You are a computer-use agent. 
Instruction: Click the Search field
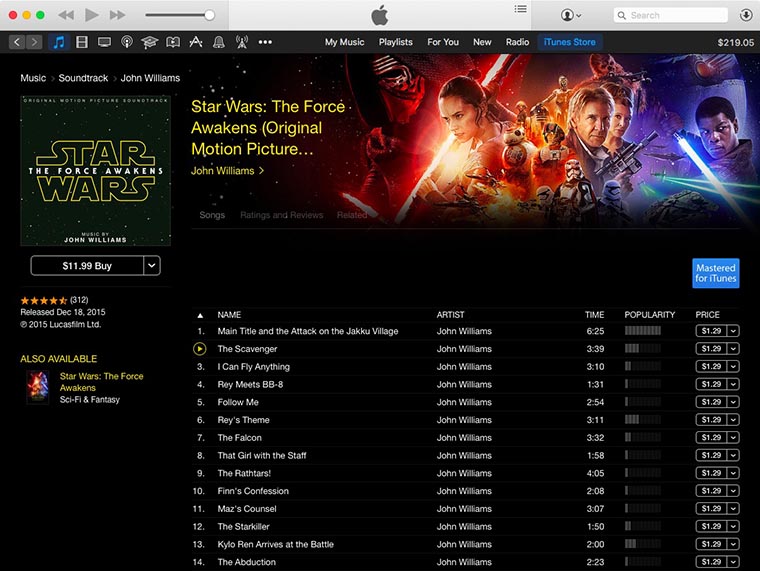[x=671, y=15]
